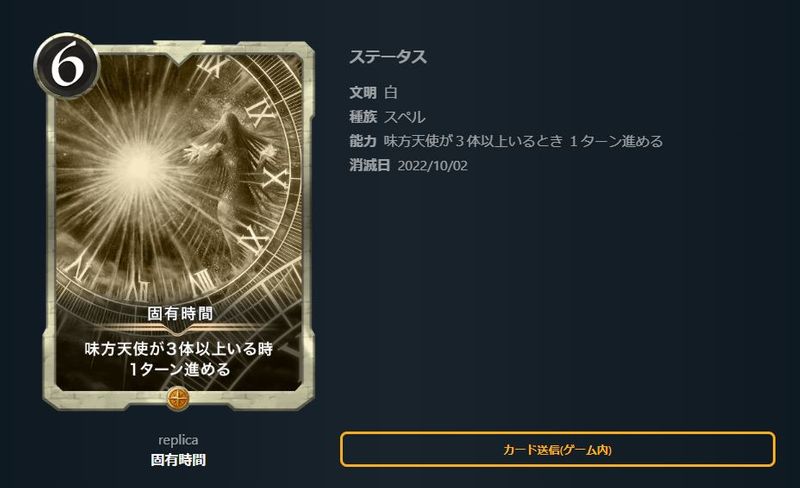Viewport: 800px width, 488px height.
Task: Click the top notch ornament of card frame
Action: (x=179, y=51)
